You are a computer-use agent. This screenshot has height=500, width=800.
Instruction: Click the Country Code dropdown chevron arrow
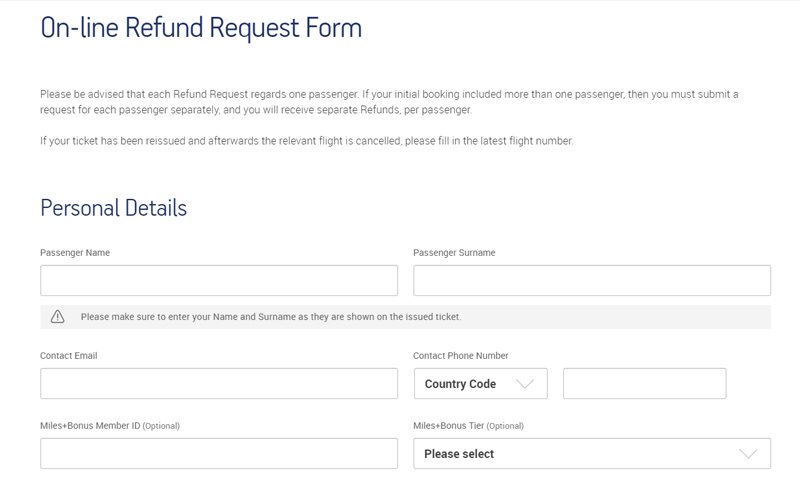point(524,384)
